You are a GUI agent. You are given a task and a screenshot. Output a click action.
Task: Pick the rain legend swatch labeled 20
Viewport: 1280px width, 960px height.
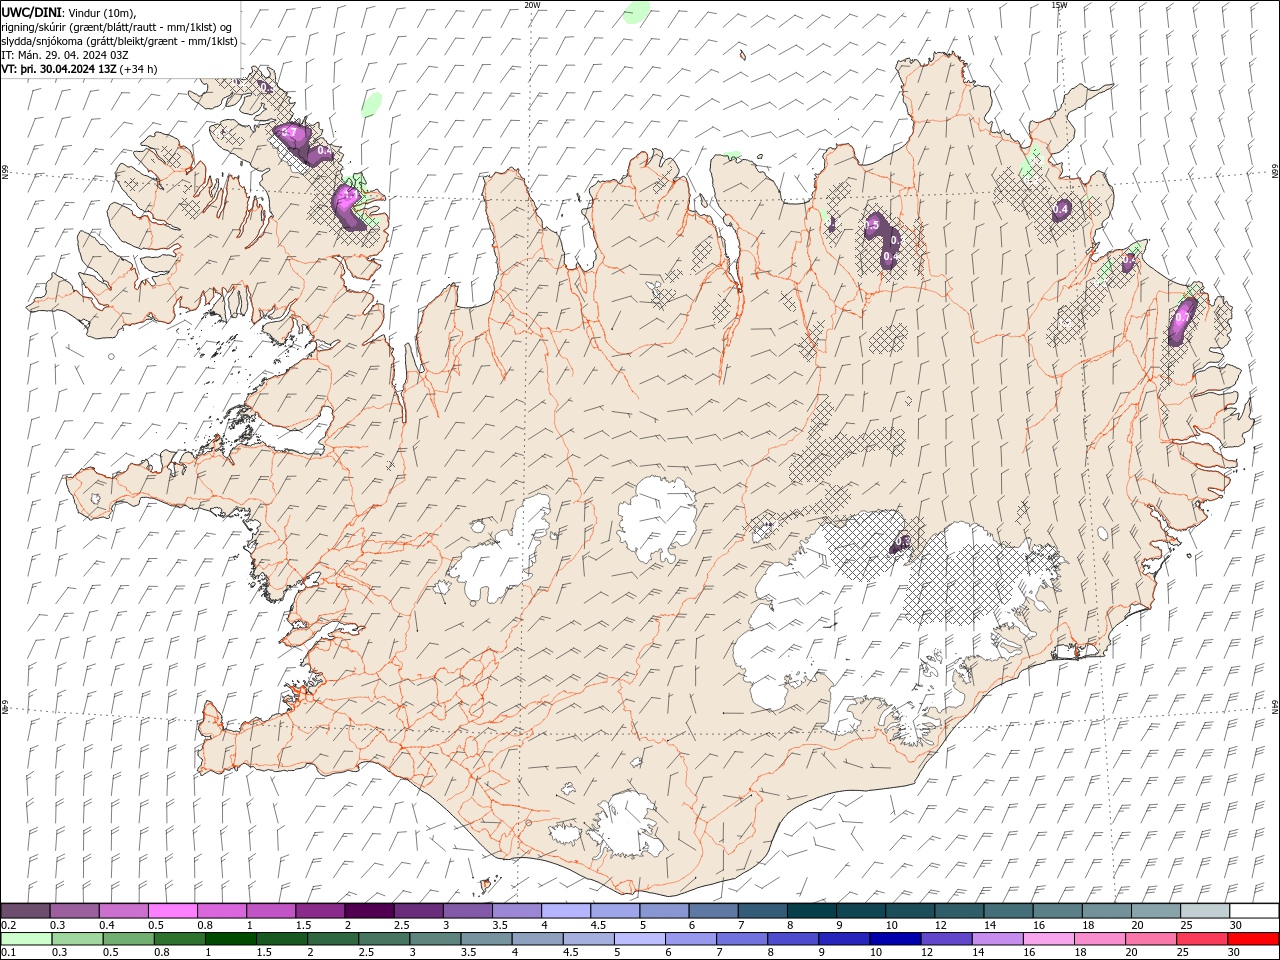point(1152,939)
